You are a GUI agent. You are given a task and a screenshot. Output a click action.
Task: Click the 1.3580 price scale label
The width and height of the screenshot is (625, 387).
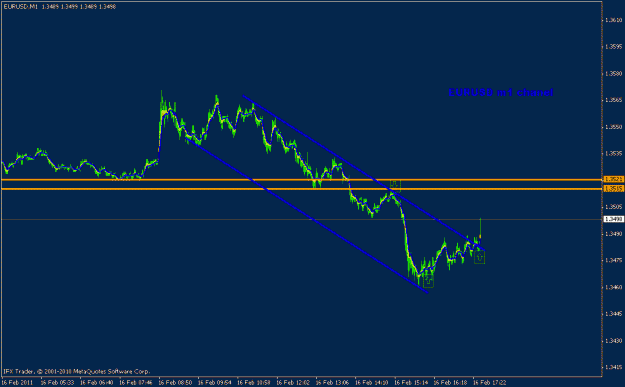pos(614,73)
